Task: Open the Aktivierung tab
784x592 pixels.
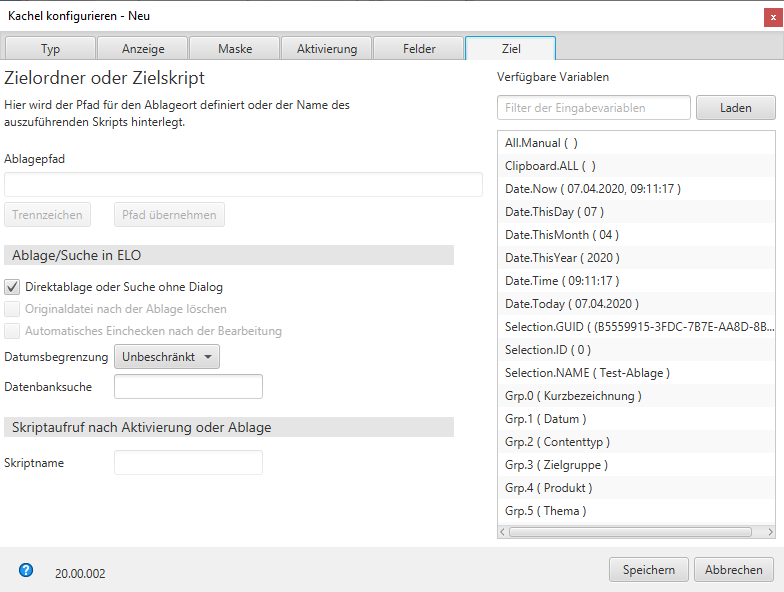Action: pos(327,48)
